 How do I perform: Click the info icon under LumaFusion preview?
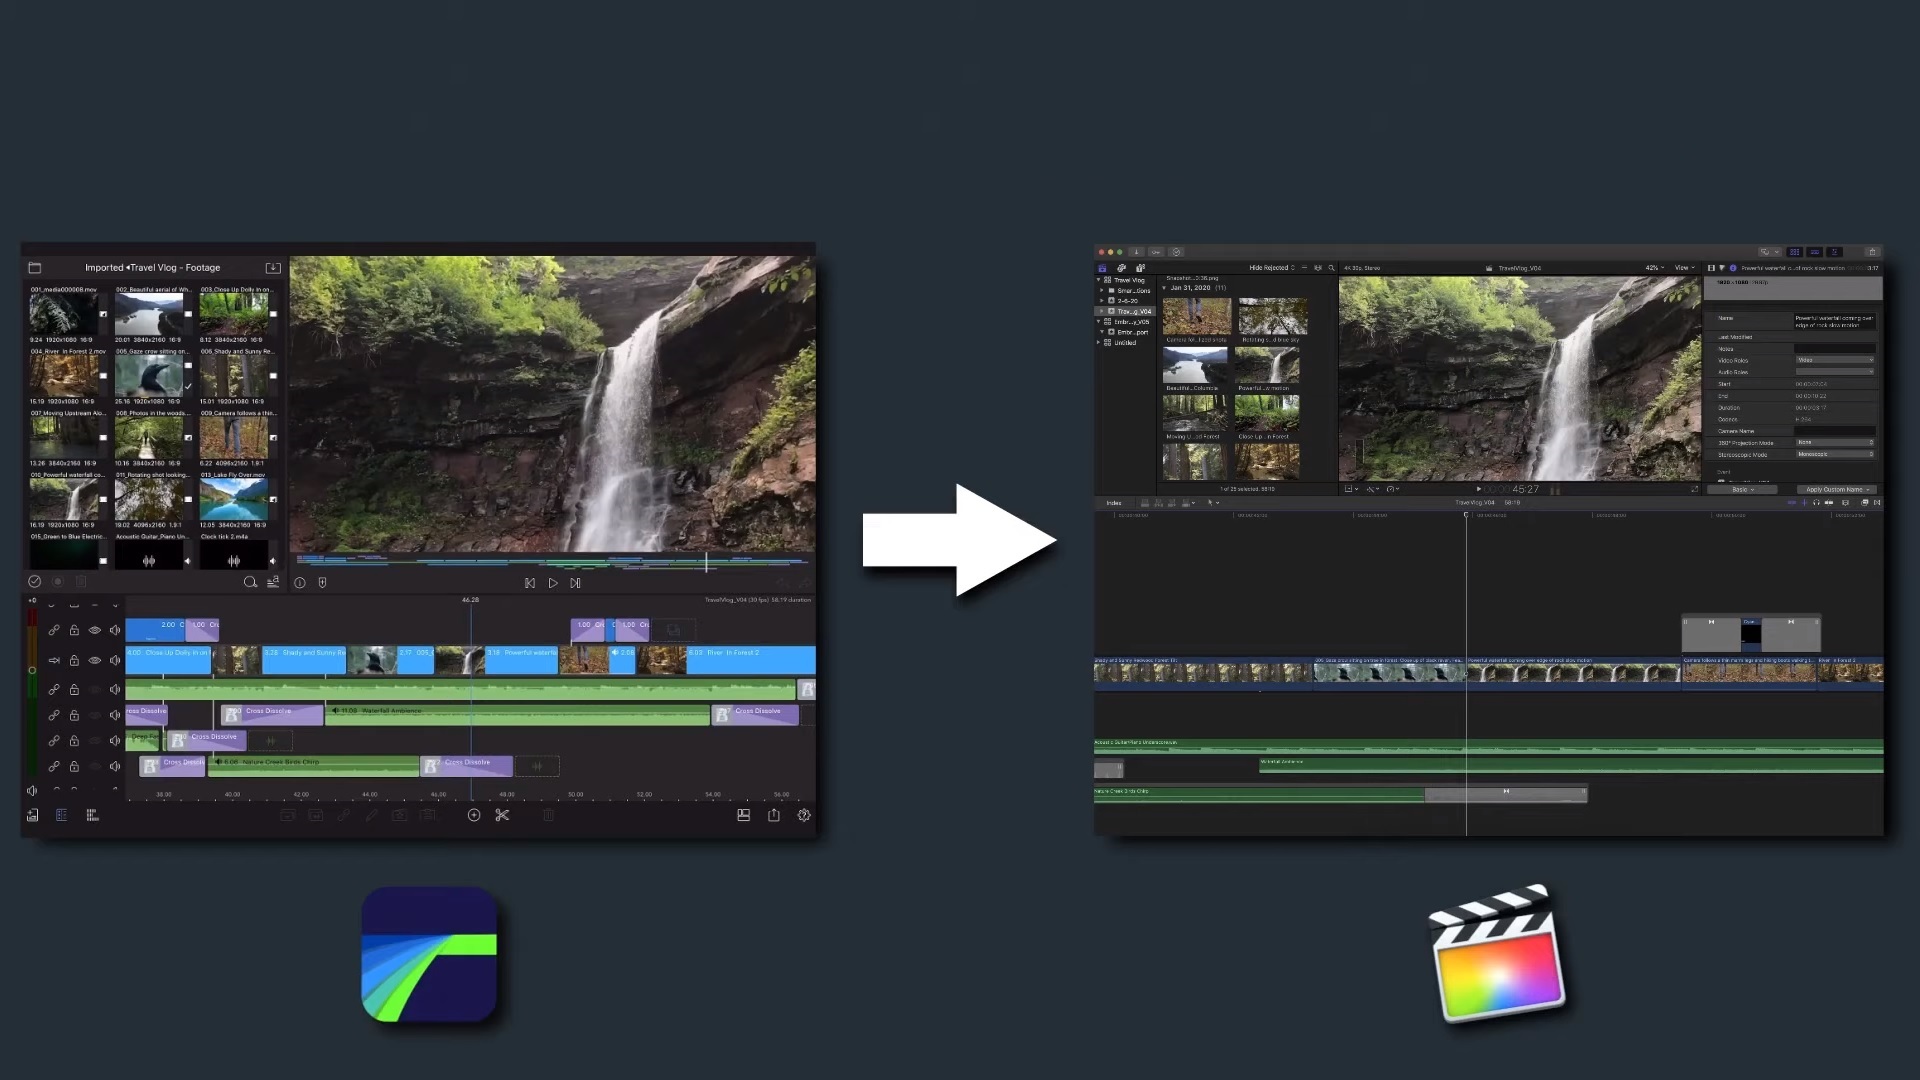click(x=299, y=583)
